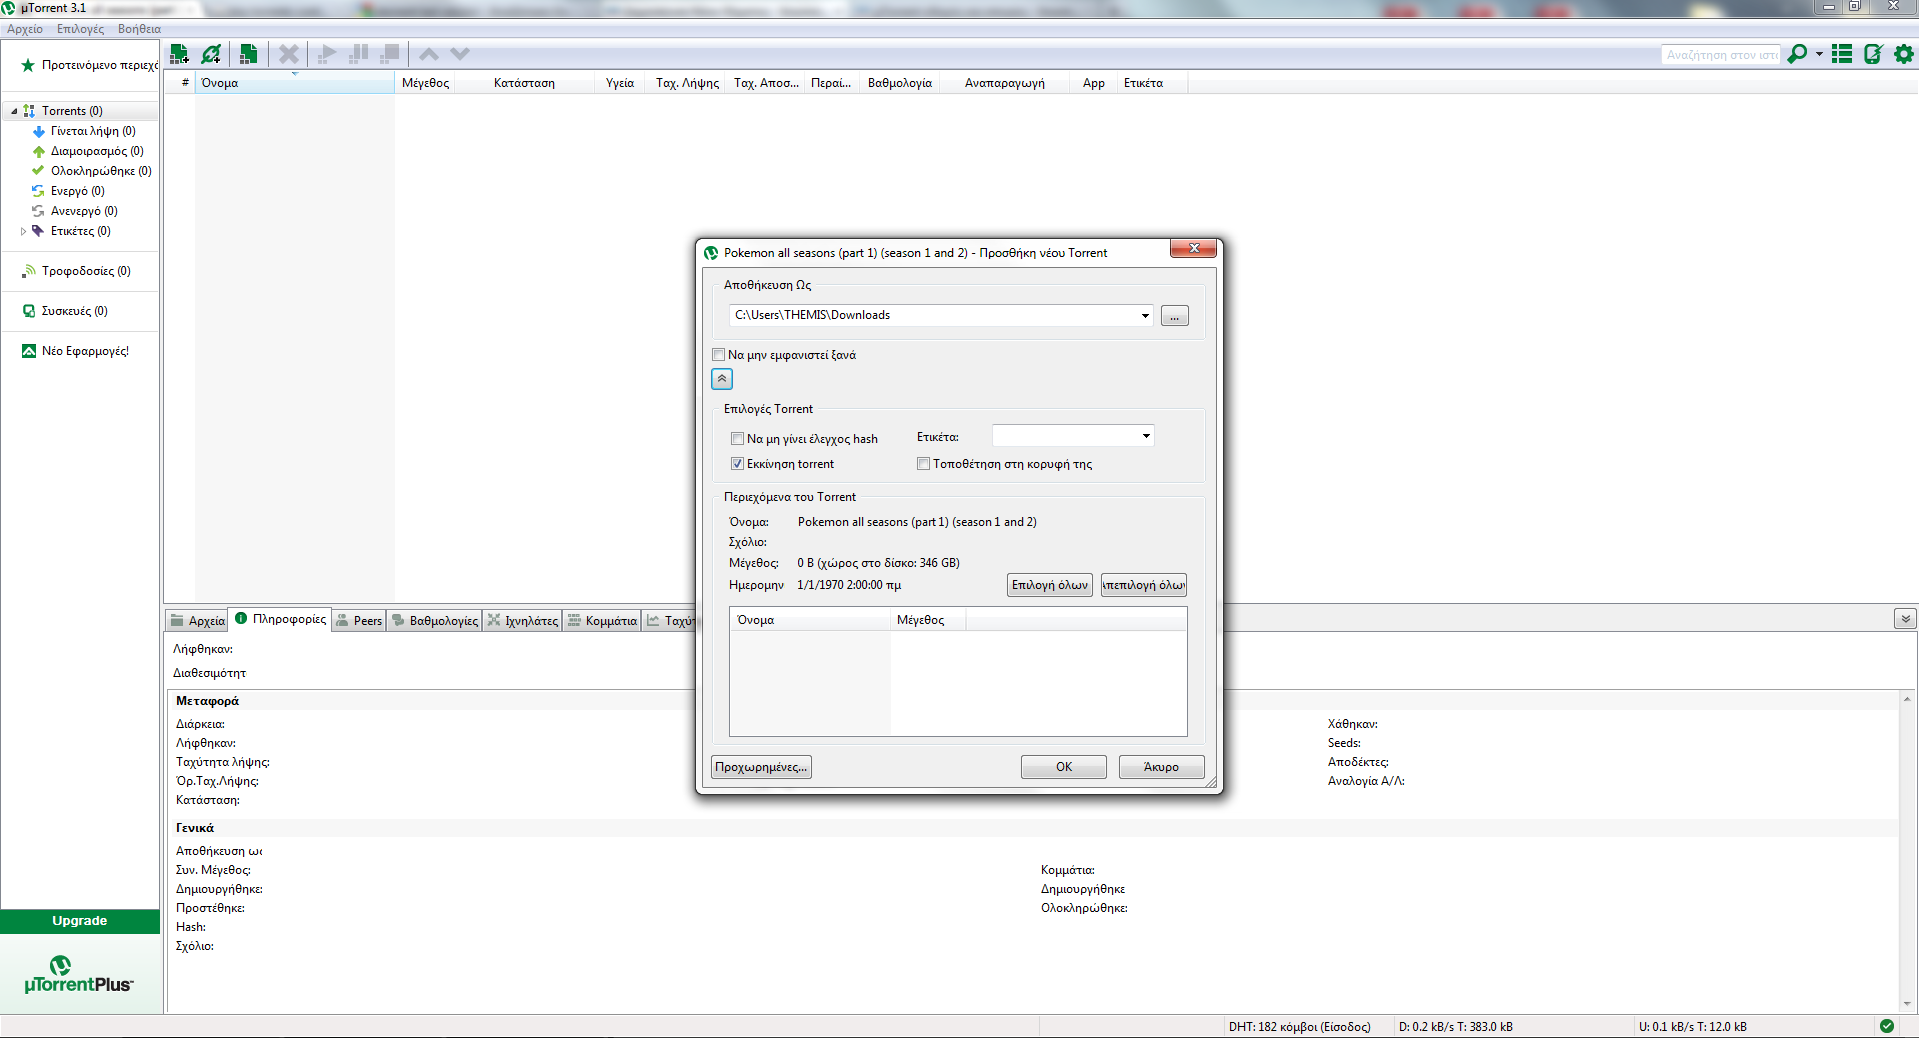Image resolution: width=1919 pixels, height=1038 pixels.
Task: Click the Remove torrent X icon
Action: 289,54
